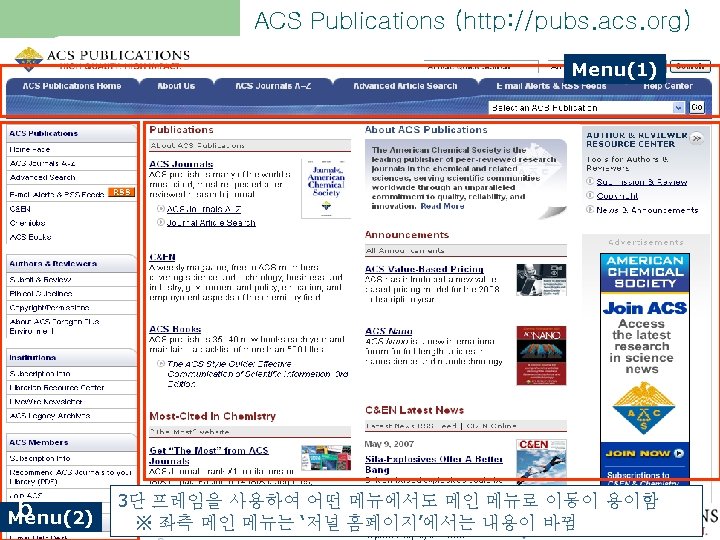Click the C&EN heading link
The height and width of the screenshot is (540, 720).
point(162,257)
